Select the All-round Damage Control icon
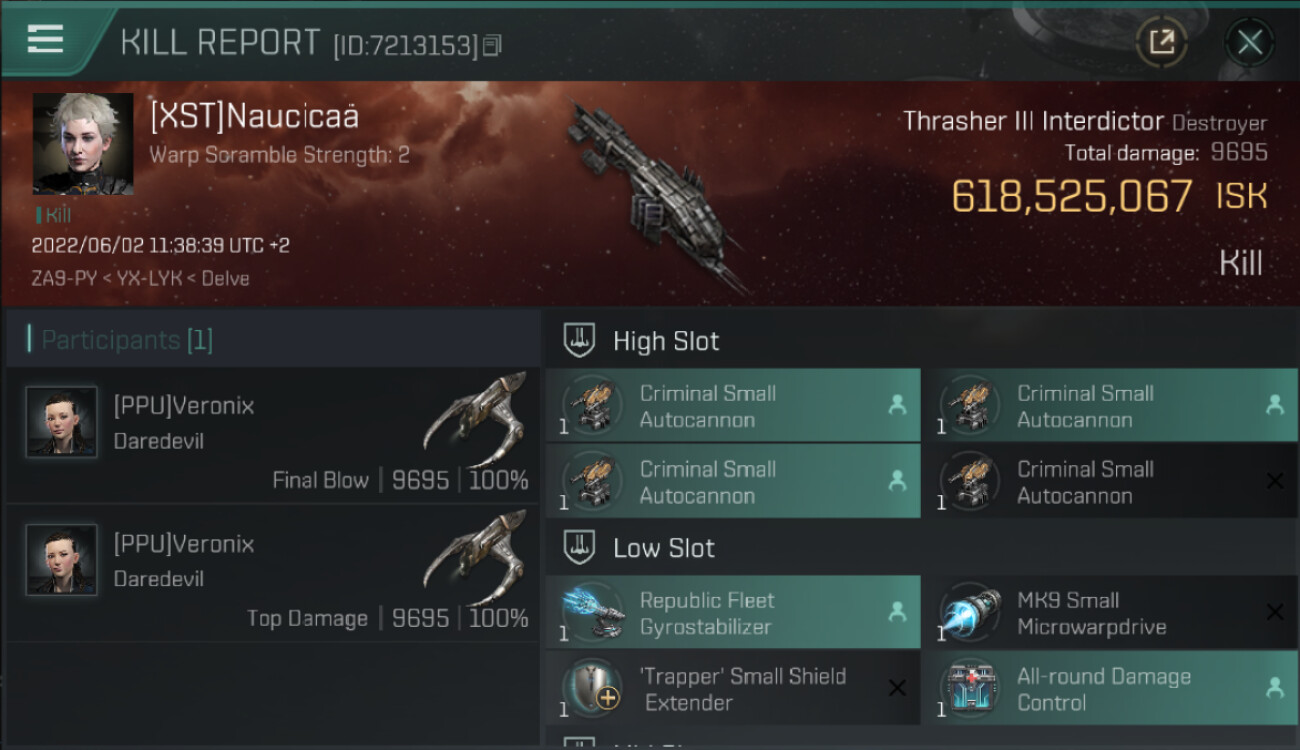This screenshot has width=1300, height=750. (x=971, y=688)
